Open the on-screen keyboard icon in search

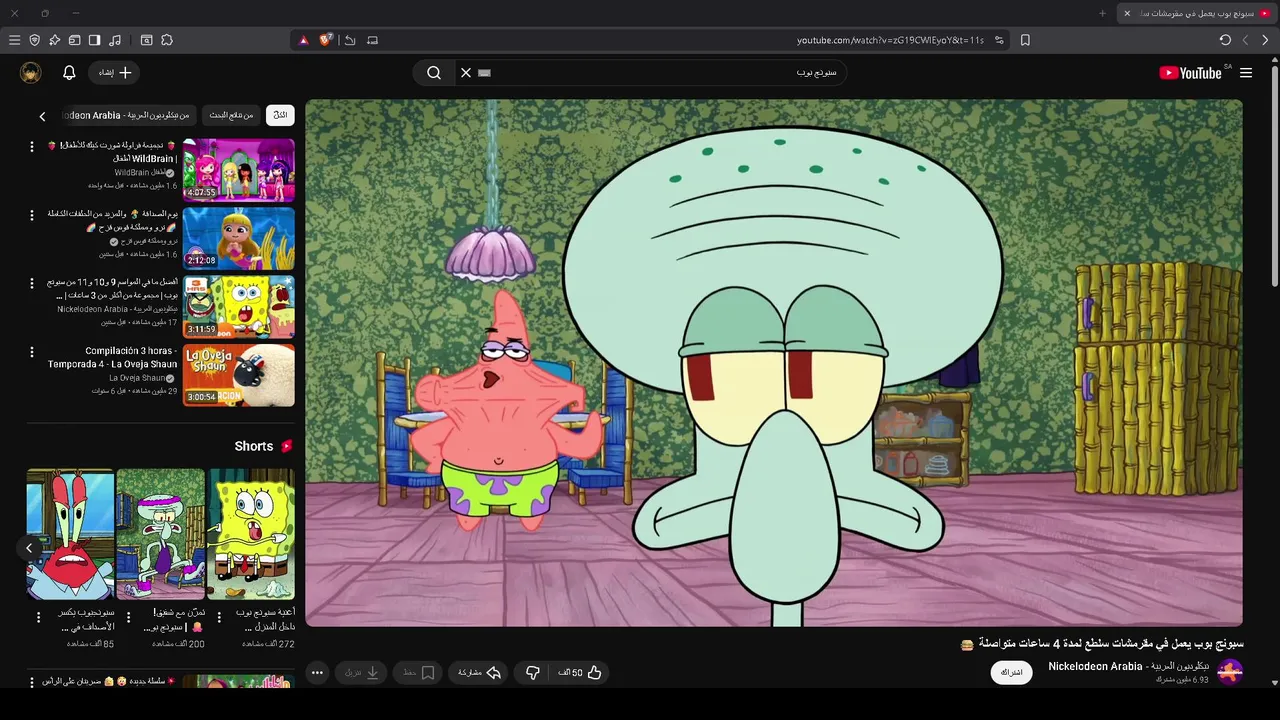[485, 73]
